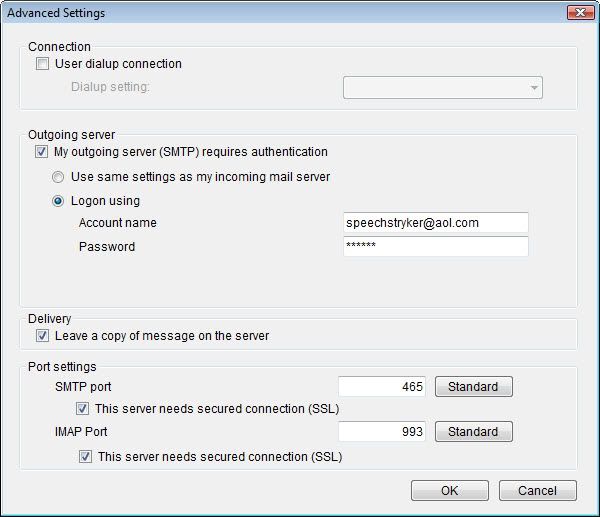
Task: Confirm settings with the OK button
Action: click(450, 491)
